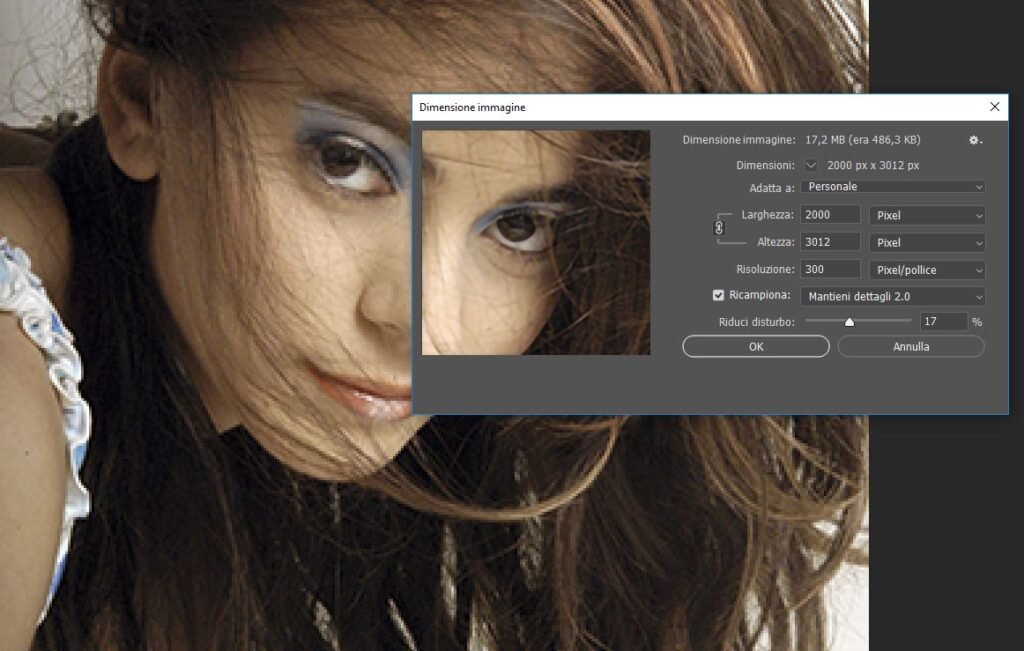This screenshot has width=1024, height=651.
Task: Open the Pixel/pollice resolution unit dropdown
Action: pos(927,270)
